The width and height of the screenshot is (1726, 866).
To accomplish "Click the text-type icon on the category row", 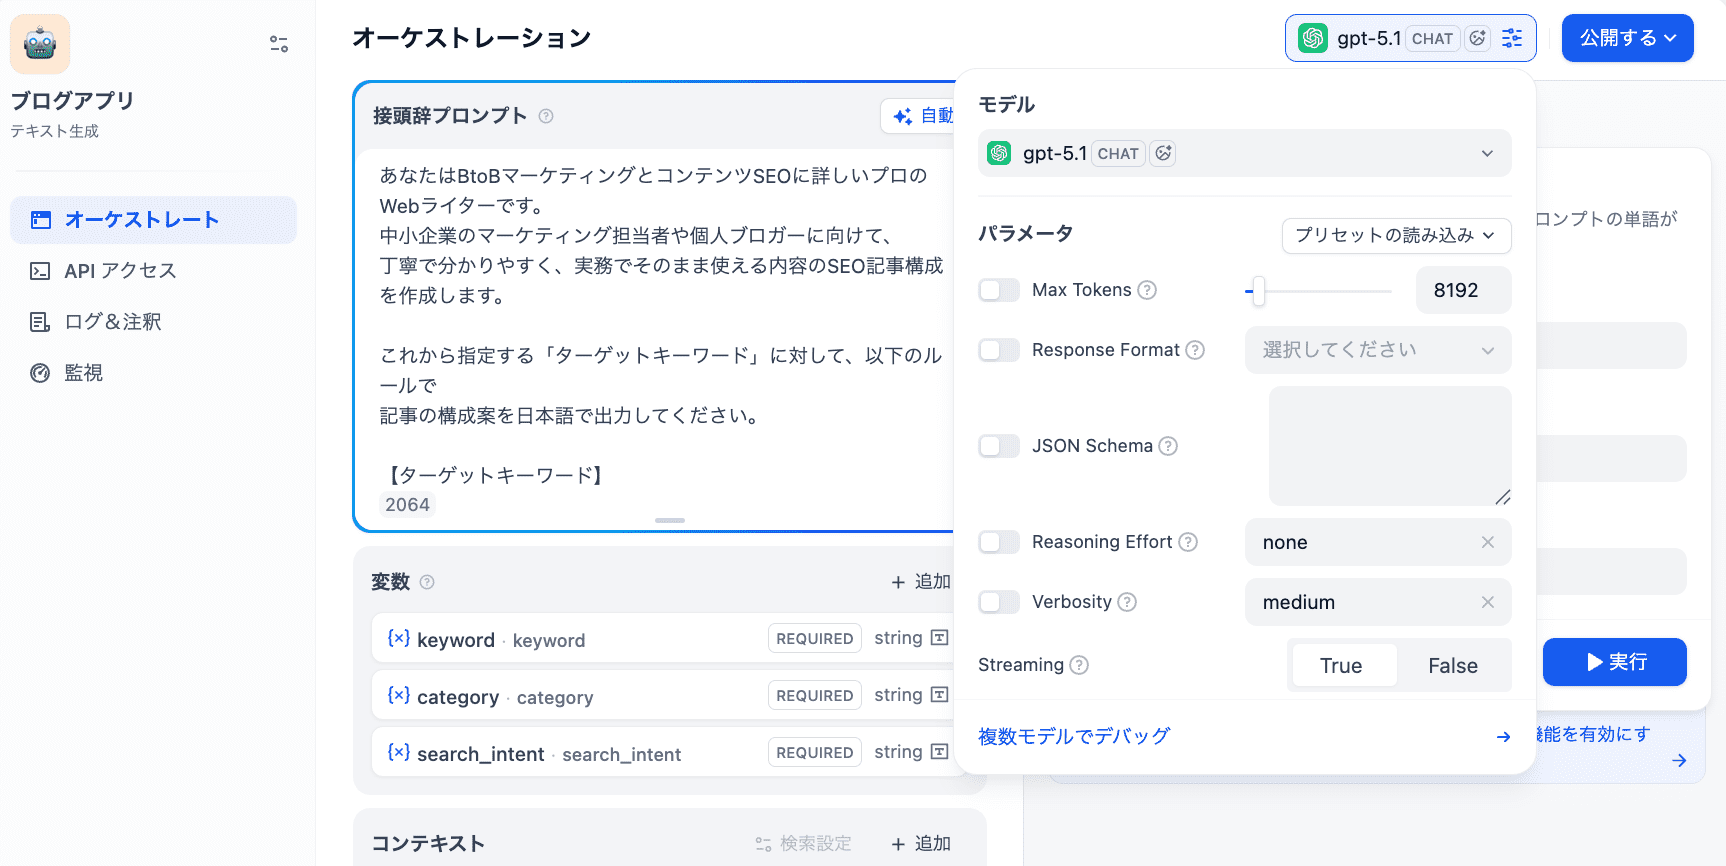I will pos(939,695).
